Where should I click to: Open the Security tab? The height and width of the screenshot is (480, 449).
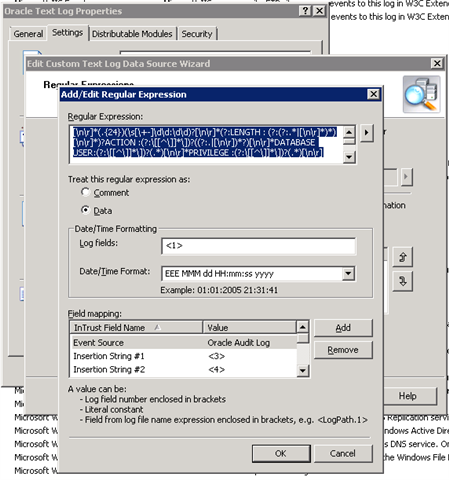[x=197, y=34]
